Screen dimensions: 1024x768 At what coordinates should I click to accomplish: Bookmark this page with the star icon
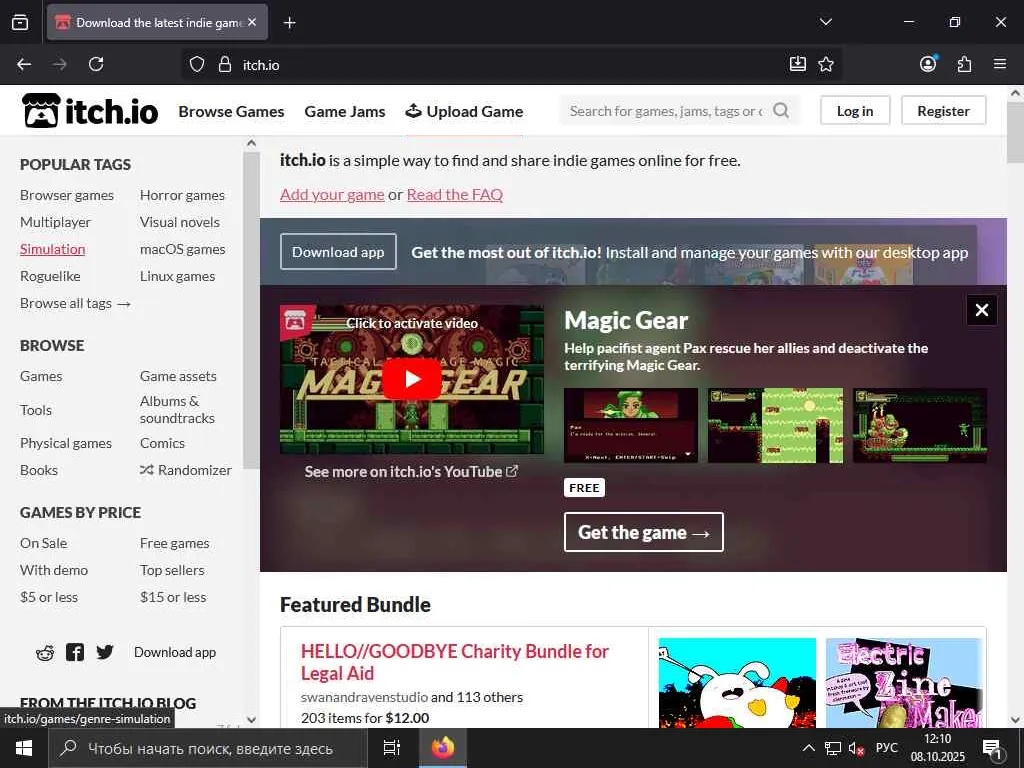coord(826,64)
